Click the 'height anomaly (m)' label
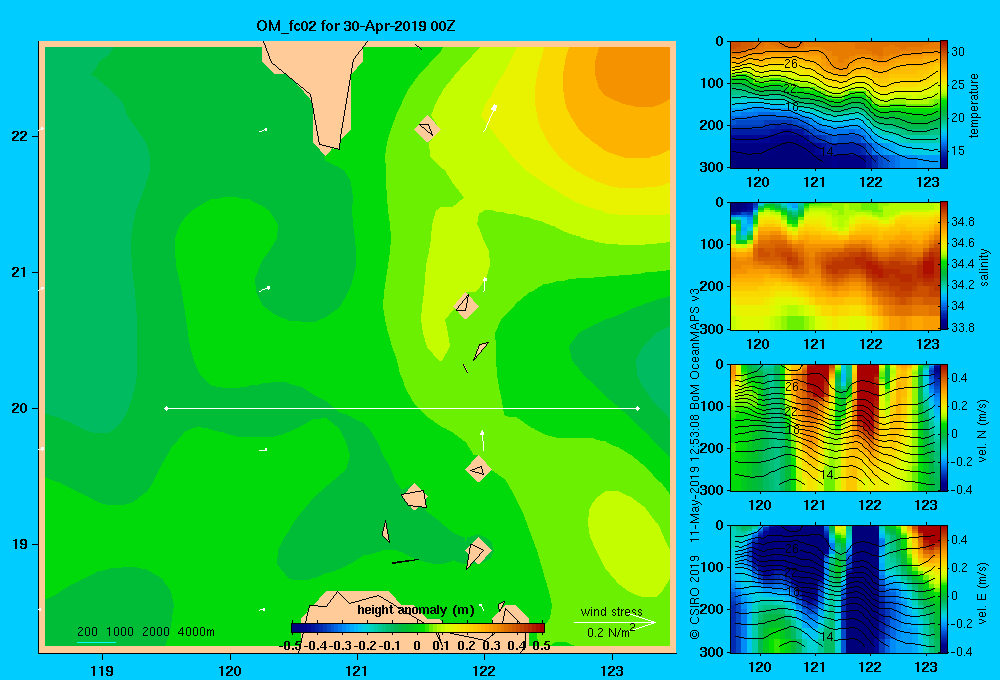Viewport: 1000px width, 680px height. (x=416, y=610)
